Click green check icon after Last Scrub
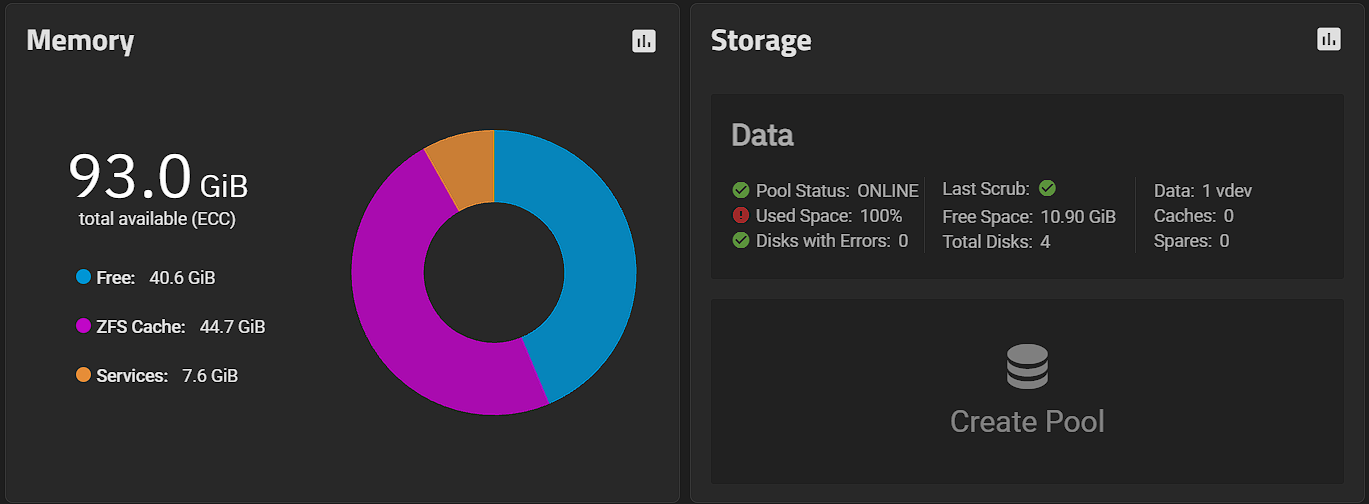Viewport: 1369px width, 504px height. (x=1048, y=188)
